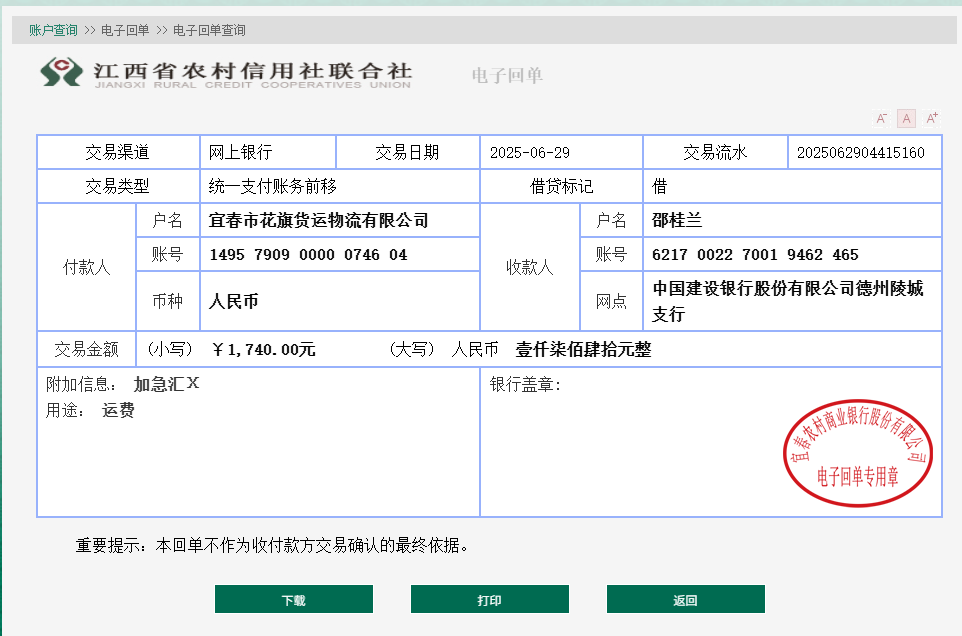Click the 重要提示 notice text
This screenshot has height=636, width=962.
272,545
